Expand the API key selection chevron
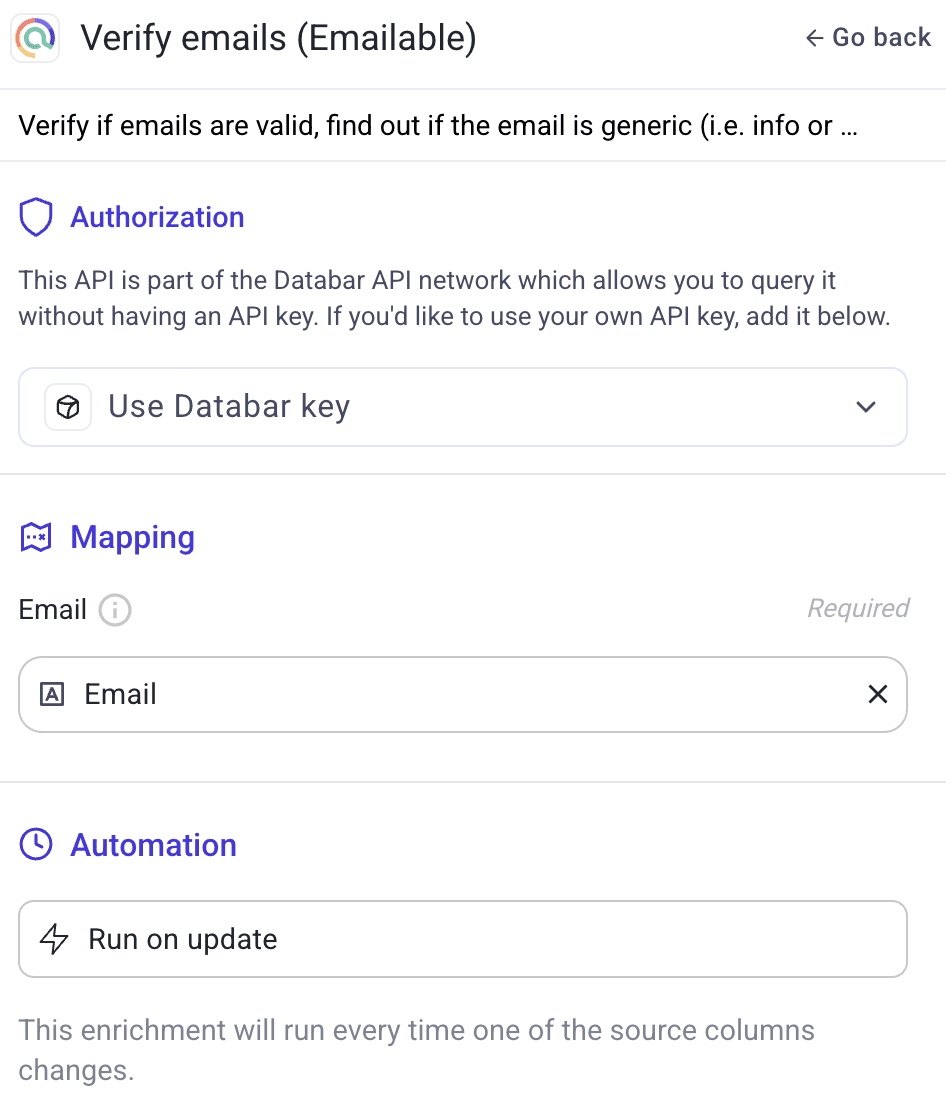 coord(866,407)
